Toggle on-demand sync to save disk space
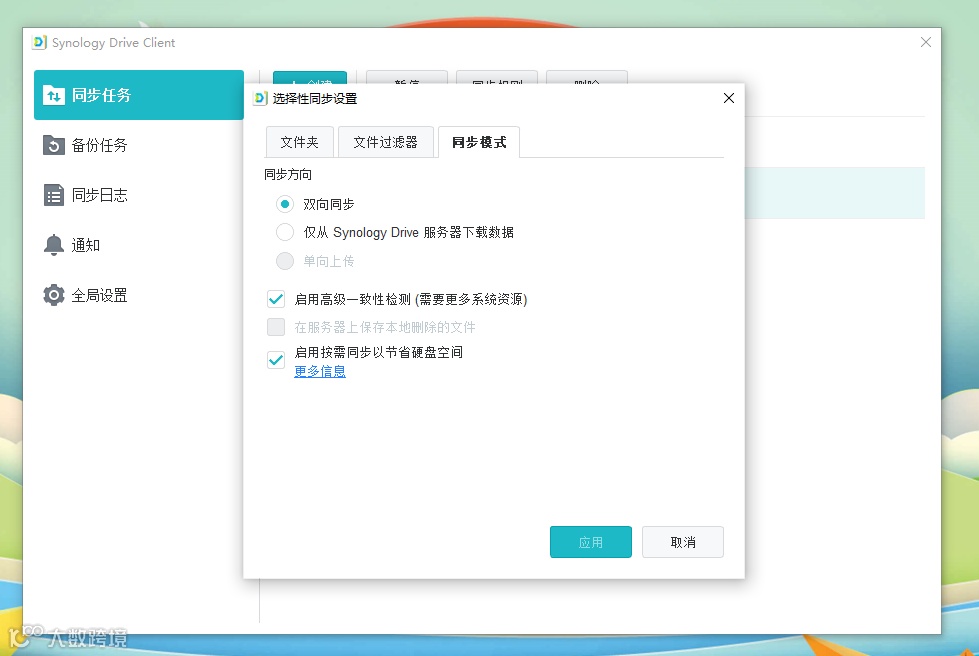Viewport: 979px width, 656px height. 276,360
